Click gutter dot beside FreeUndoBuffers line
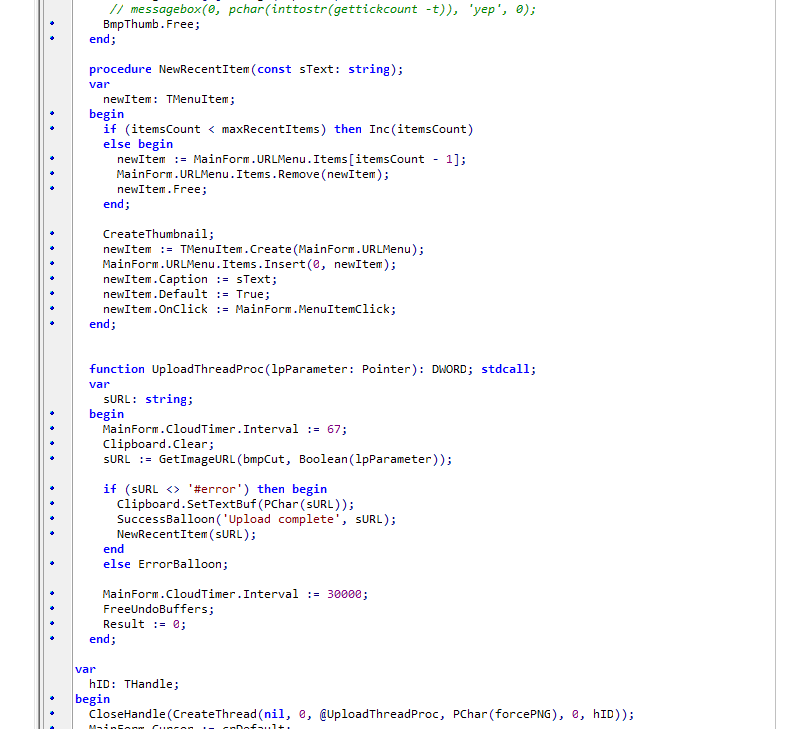Image resolution: width=805 pixels, height=729 pixels. point(52,608)
